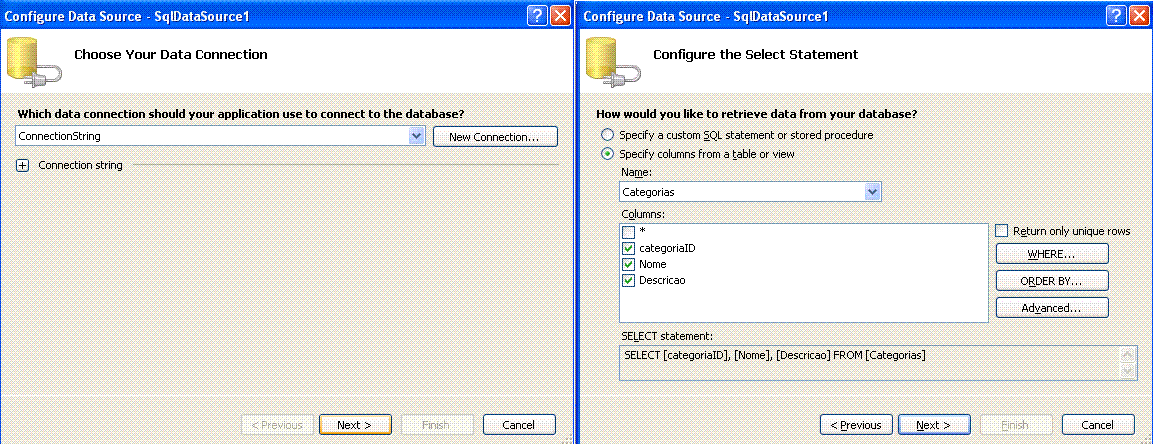Click the ORDER BY button
This screenshot has height=444, width=1153.
[x=1052, y=281]
